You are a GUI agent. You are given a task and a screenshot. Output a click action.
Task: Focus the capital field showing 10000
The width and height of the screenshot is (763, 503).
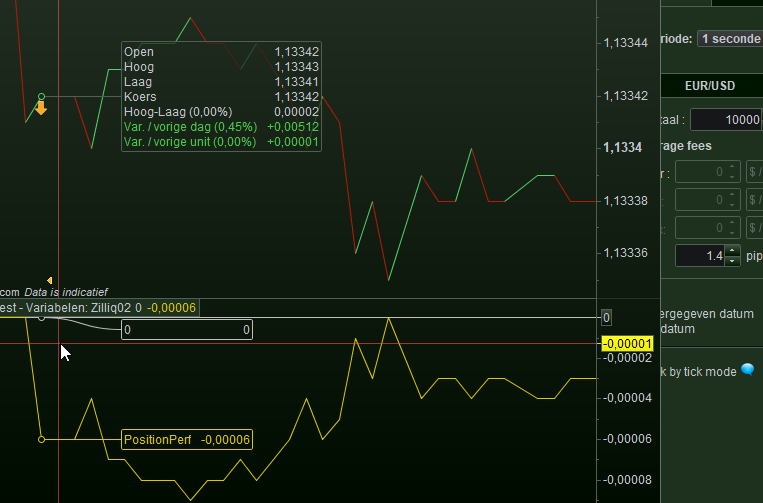pyautogui.click(x=727, y=120)
